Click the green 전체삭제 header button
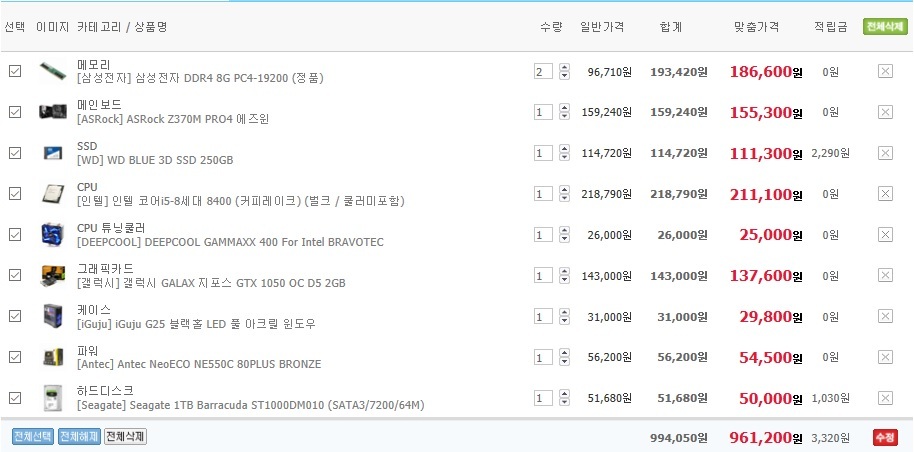The image size is (914, 452). [885, 27]
